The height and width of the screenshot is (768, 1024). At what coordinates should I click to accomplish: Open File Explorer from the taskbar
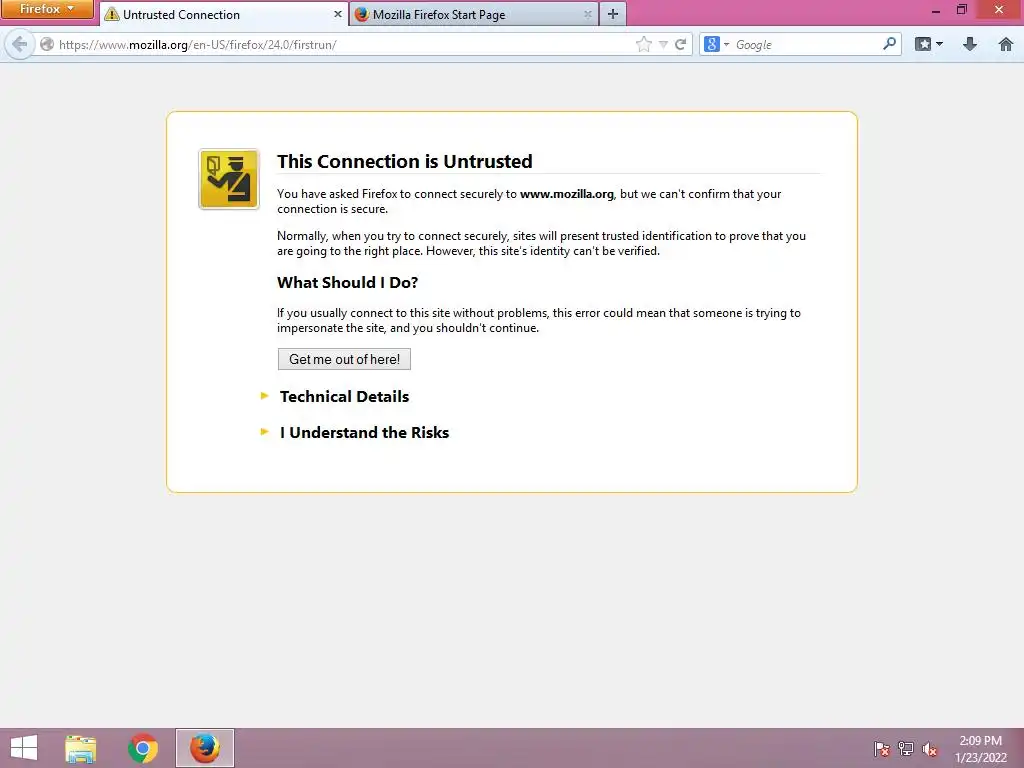[81, 748]
